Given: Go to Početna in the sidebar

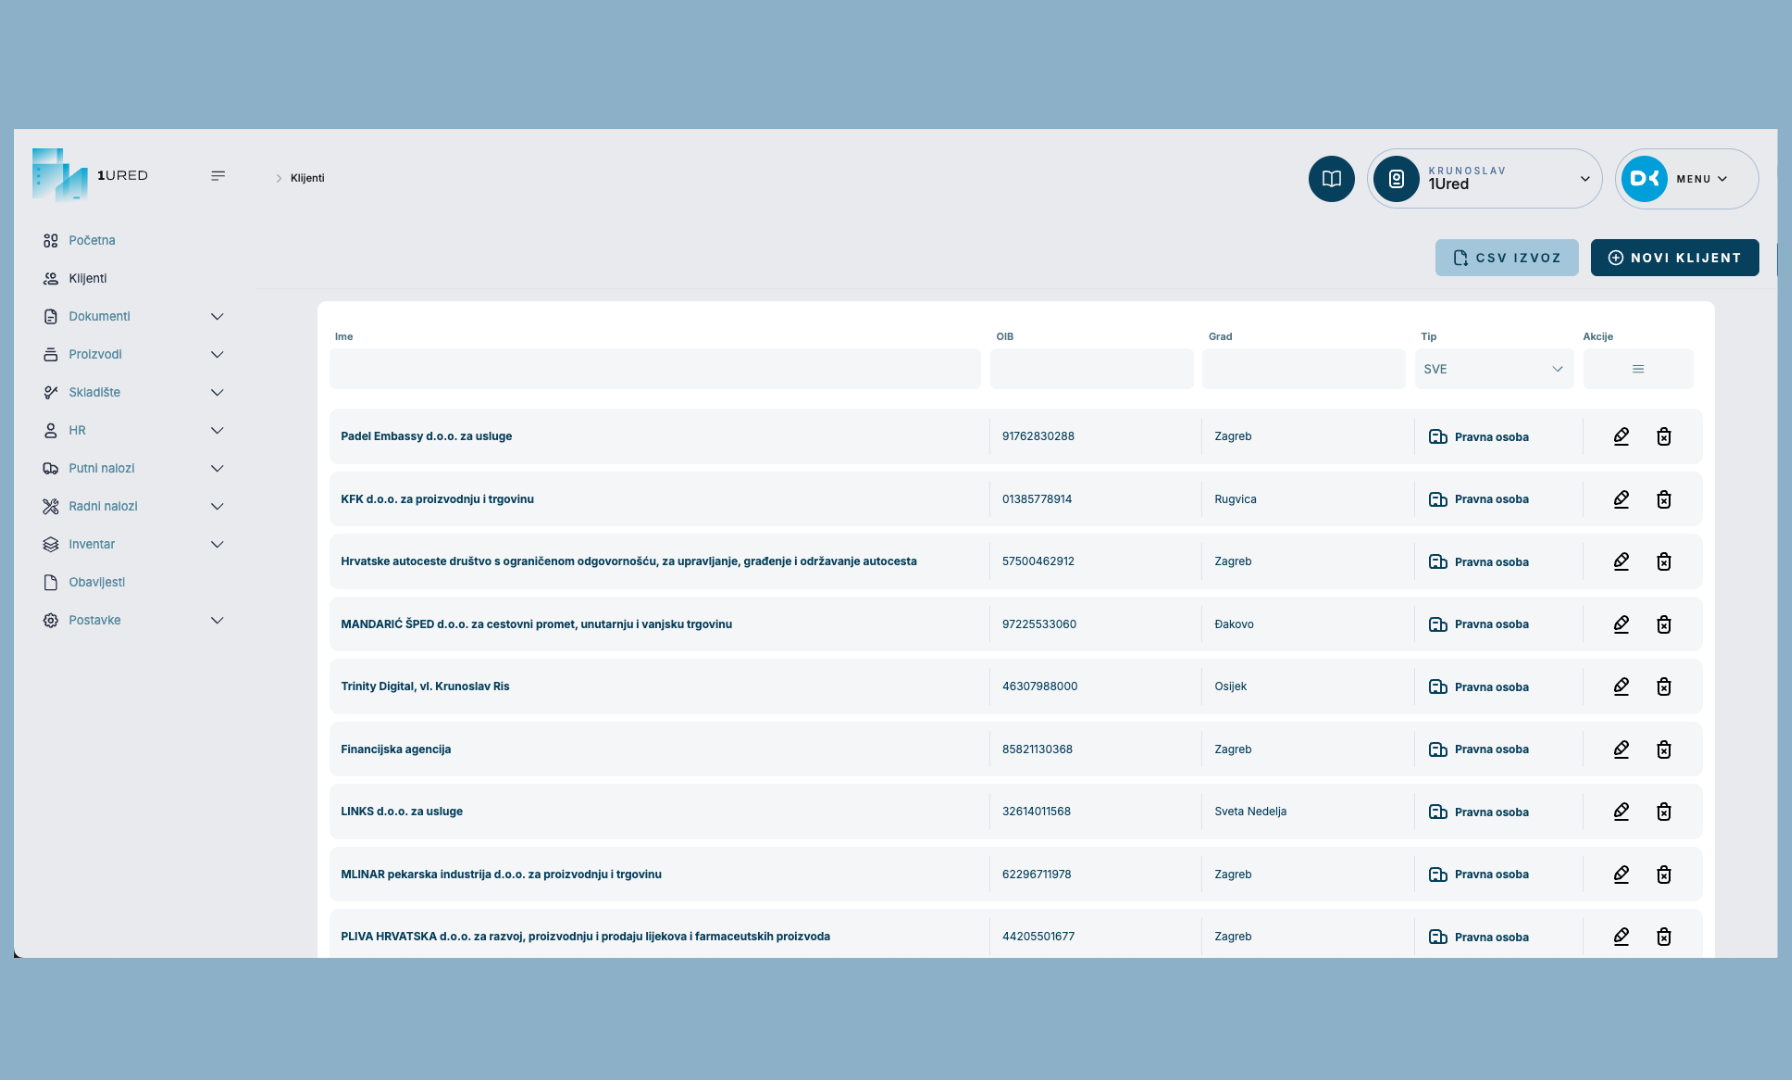Looking at the screenshot, I should pyautogui.click(x=91, y=240).
